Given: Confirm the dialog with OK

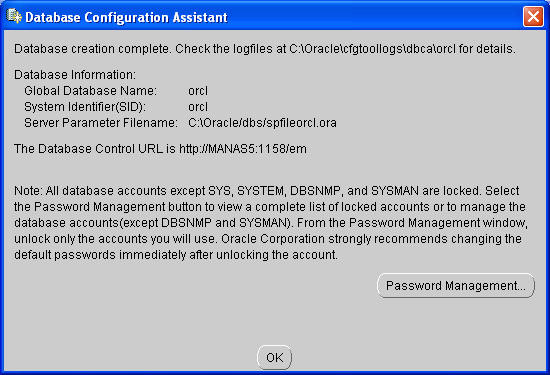Looking at the screenshot, I should click(x=274, y=357).
